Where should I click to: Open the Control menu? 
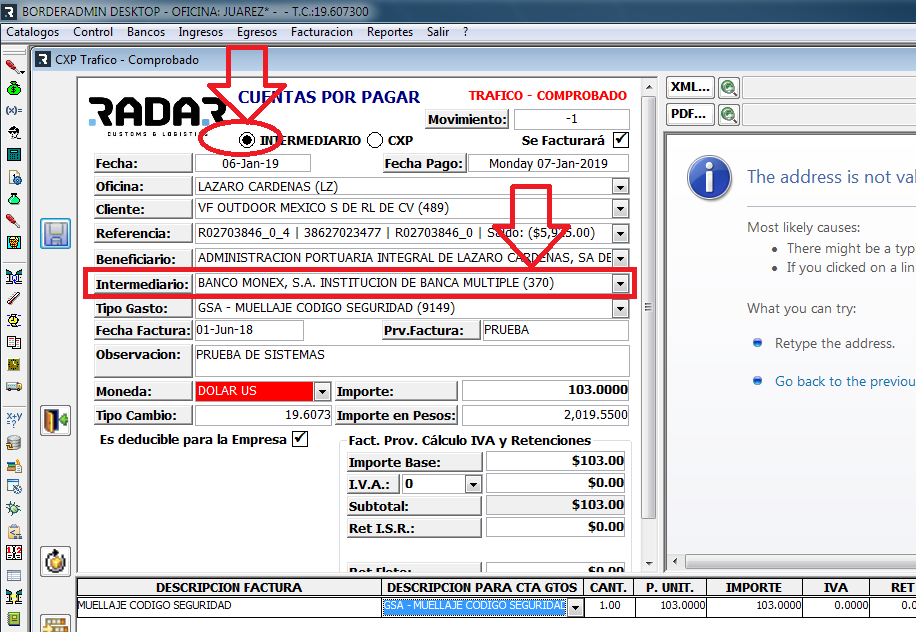click(93, 32)
